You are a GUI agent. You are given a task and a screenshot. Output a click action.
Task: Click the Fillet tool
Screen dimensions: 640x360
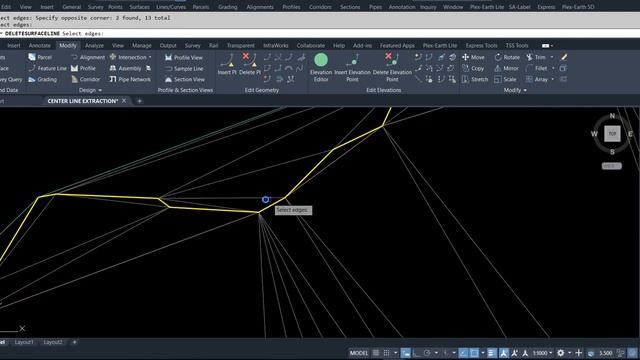click(x=536, y=68)
